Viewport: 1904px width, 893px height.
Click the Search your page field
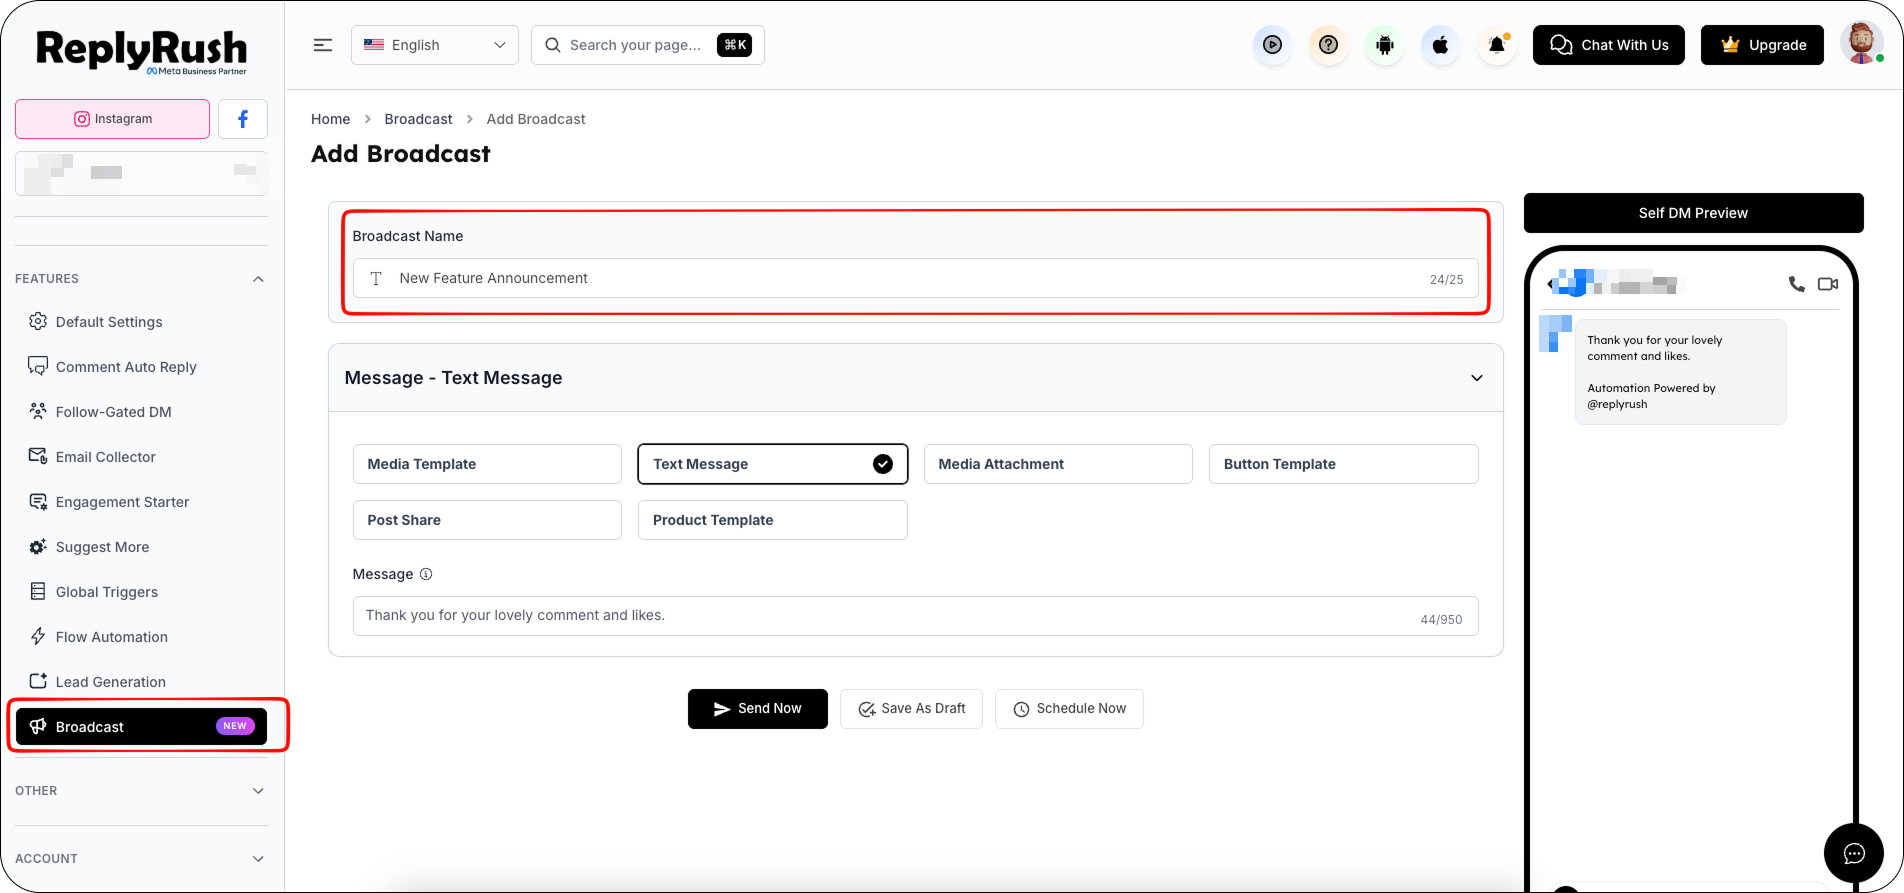point(648,45)
